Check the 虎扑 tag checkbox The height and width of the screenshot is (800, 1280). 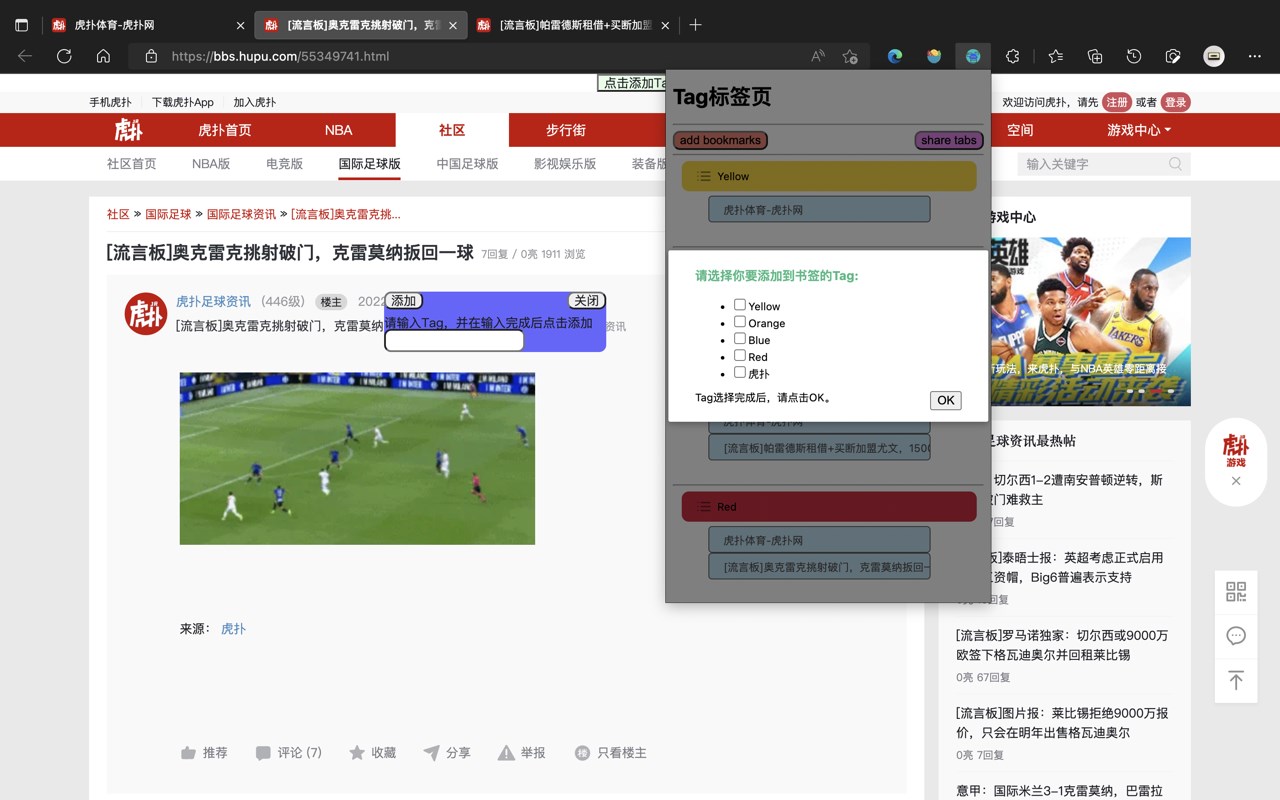pyautogui.click(x=740, y=373)
